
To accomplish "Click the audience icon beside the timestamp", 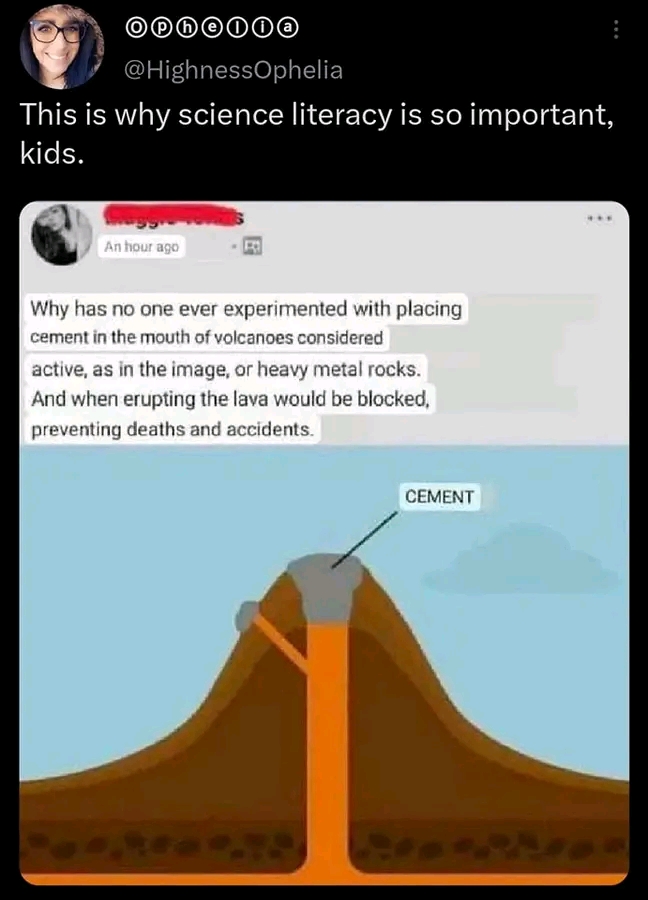I will (x=253, y=247).
